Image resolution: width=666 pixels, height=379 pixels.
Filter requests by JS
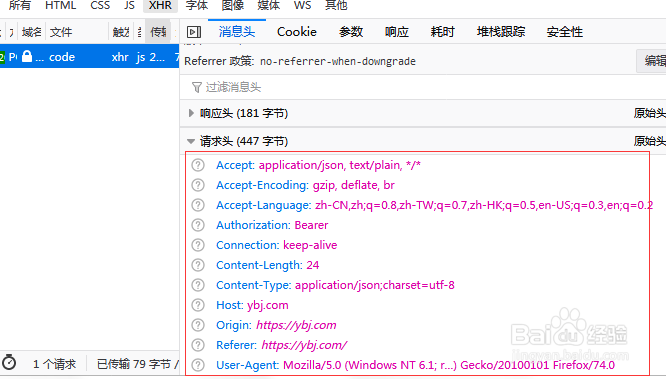point(129,6)
